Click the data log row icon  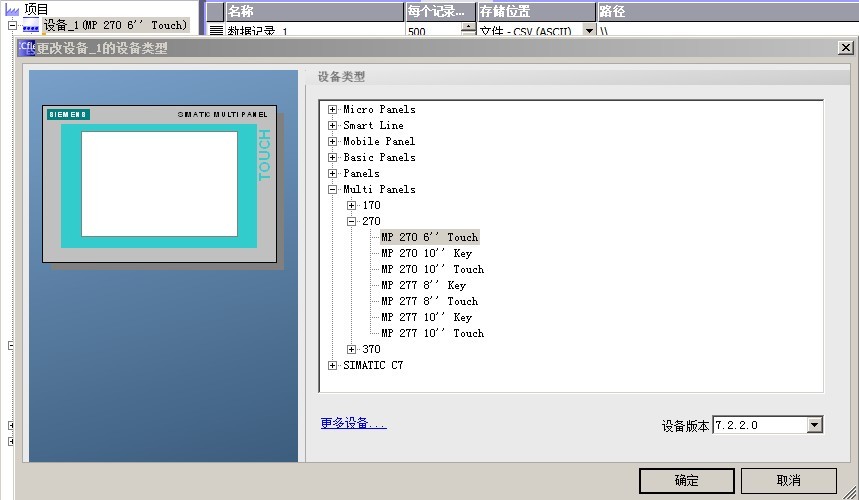[216, 31]
